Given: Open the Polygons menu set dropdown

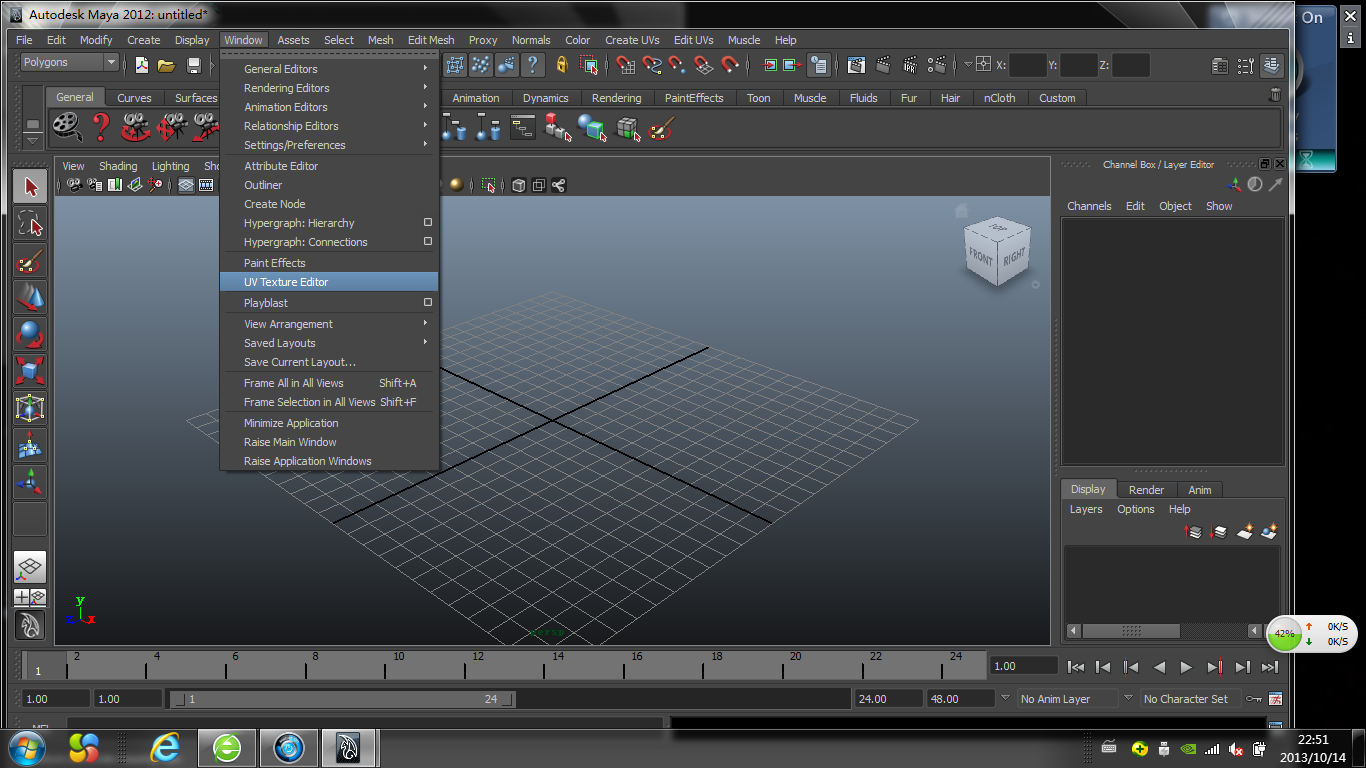Looking at the screenshot, I should click(69, 62).
